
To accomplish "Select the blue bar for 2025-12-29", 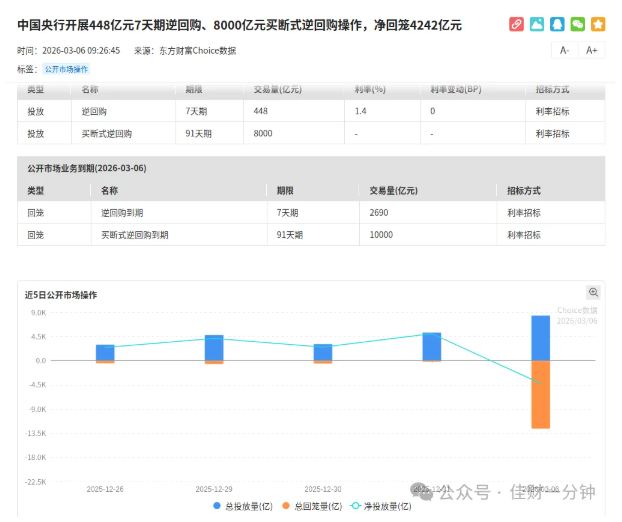I will coord(214,348).
